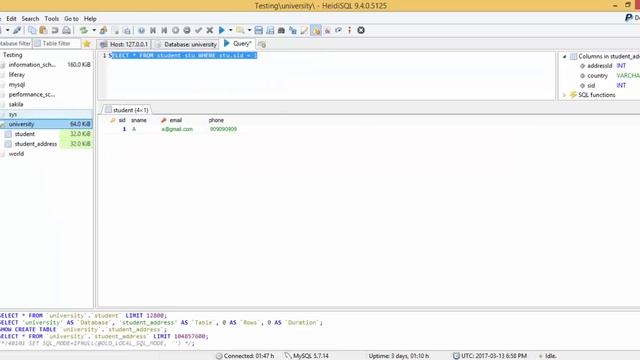Click the PayPal donate icon
640x360 pixels.
point(629,18)
